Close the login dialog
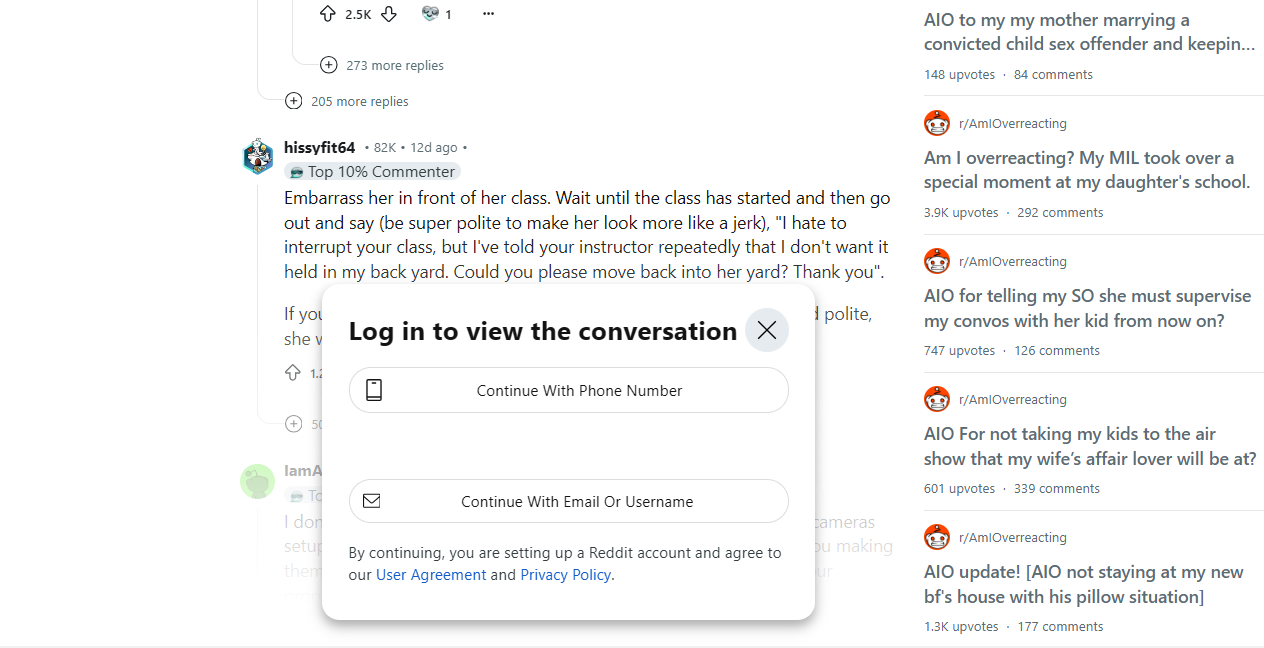The width and height of the screenshot is (1264, 648). click(766, 329)
